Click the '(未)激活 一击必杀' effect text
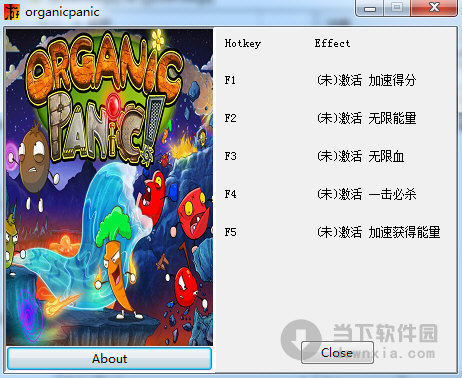The width and height of the screenshot is (462, 378). [x=366, y=194]
